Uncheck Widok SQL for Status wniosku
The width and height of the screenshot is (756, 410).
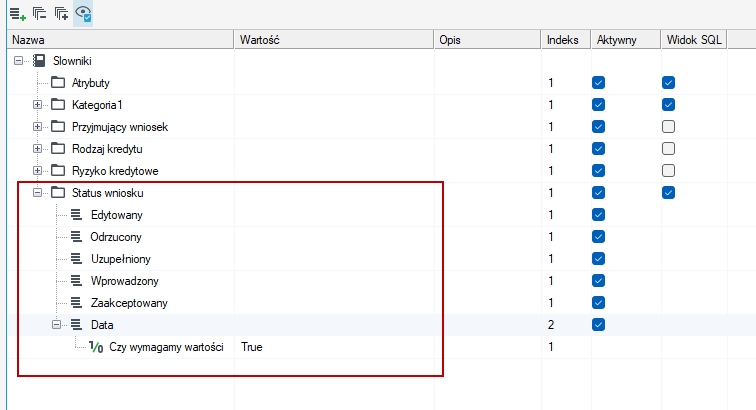(x=668, y=193)
